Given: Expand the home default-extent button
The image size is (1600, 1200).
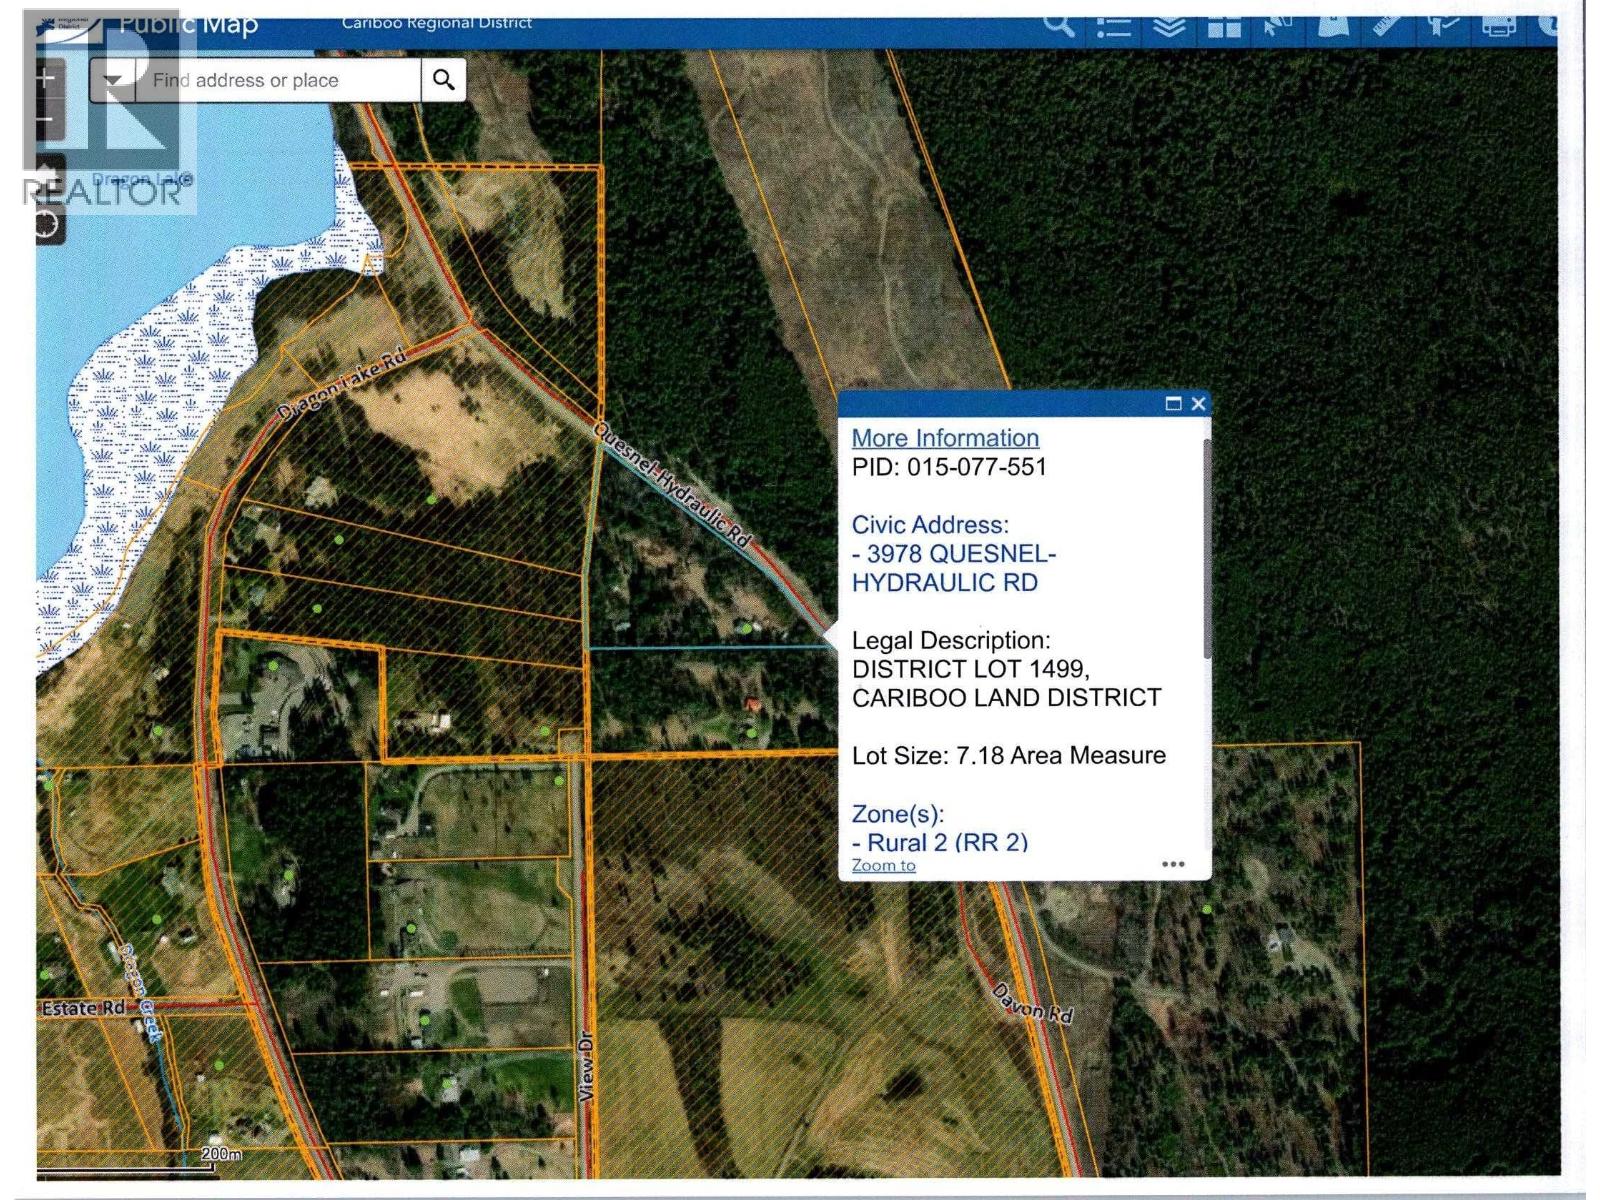Looking at the screenshot, I should [47, 170].
